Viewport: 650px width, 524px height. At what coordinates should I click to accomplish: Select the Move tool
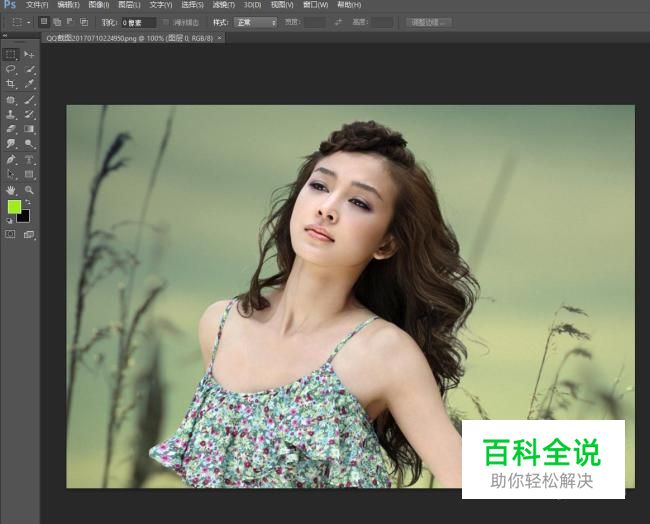pos(29,54)
